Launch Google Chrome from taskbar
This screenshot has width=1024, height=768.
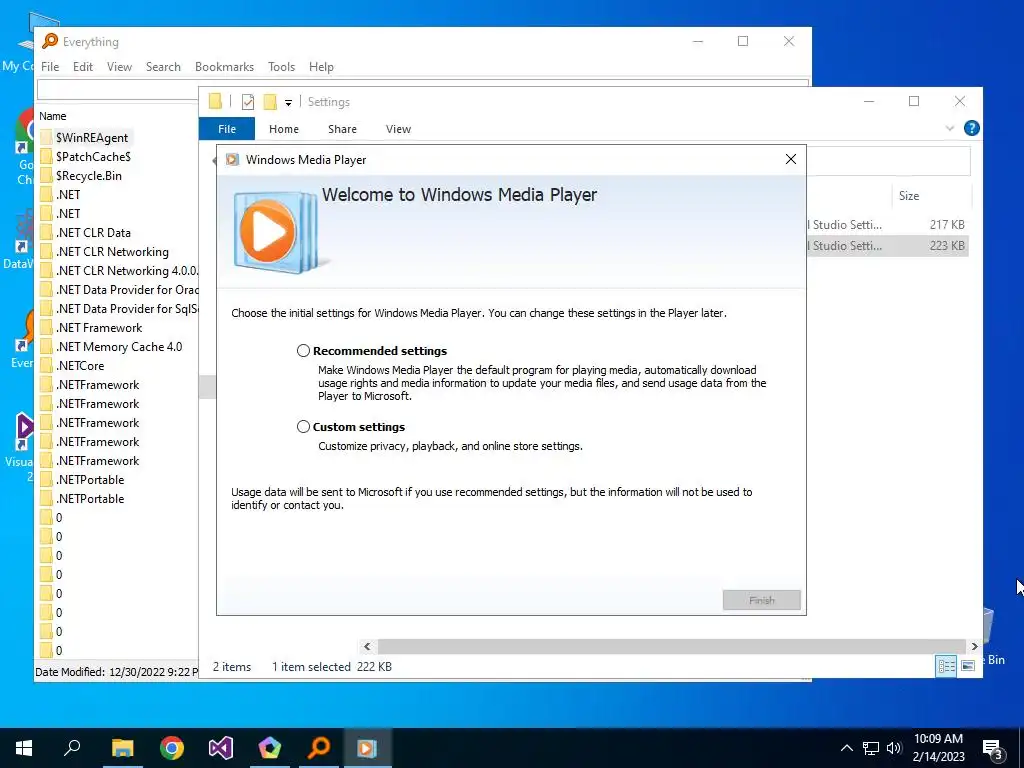pyautogui.click(x=172, y=748)
